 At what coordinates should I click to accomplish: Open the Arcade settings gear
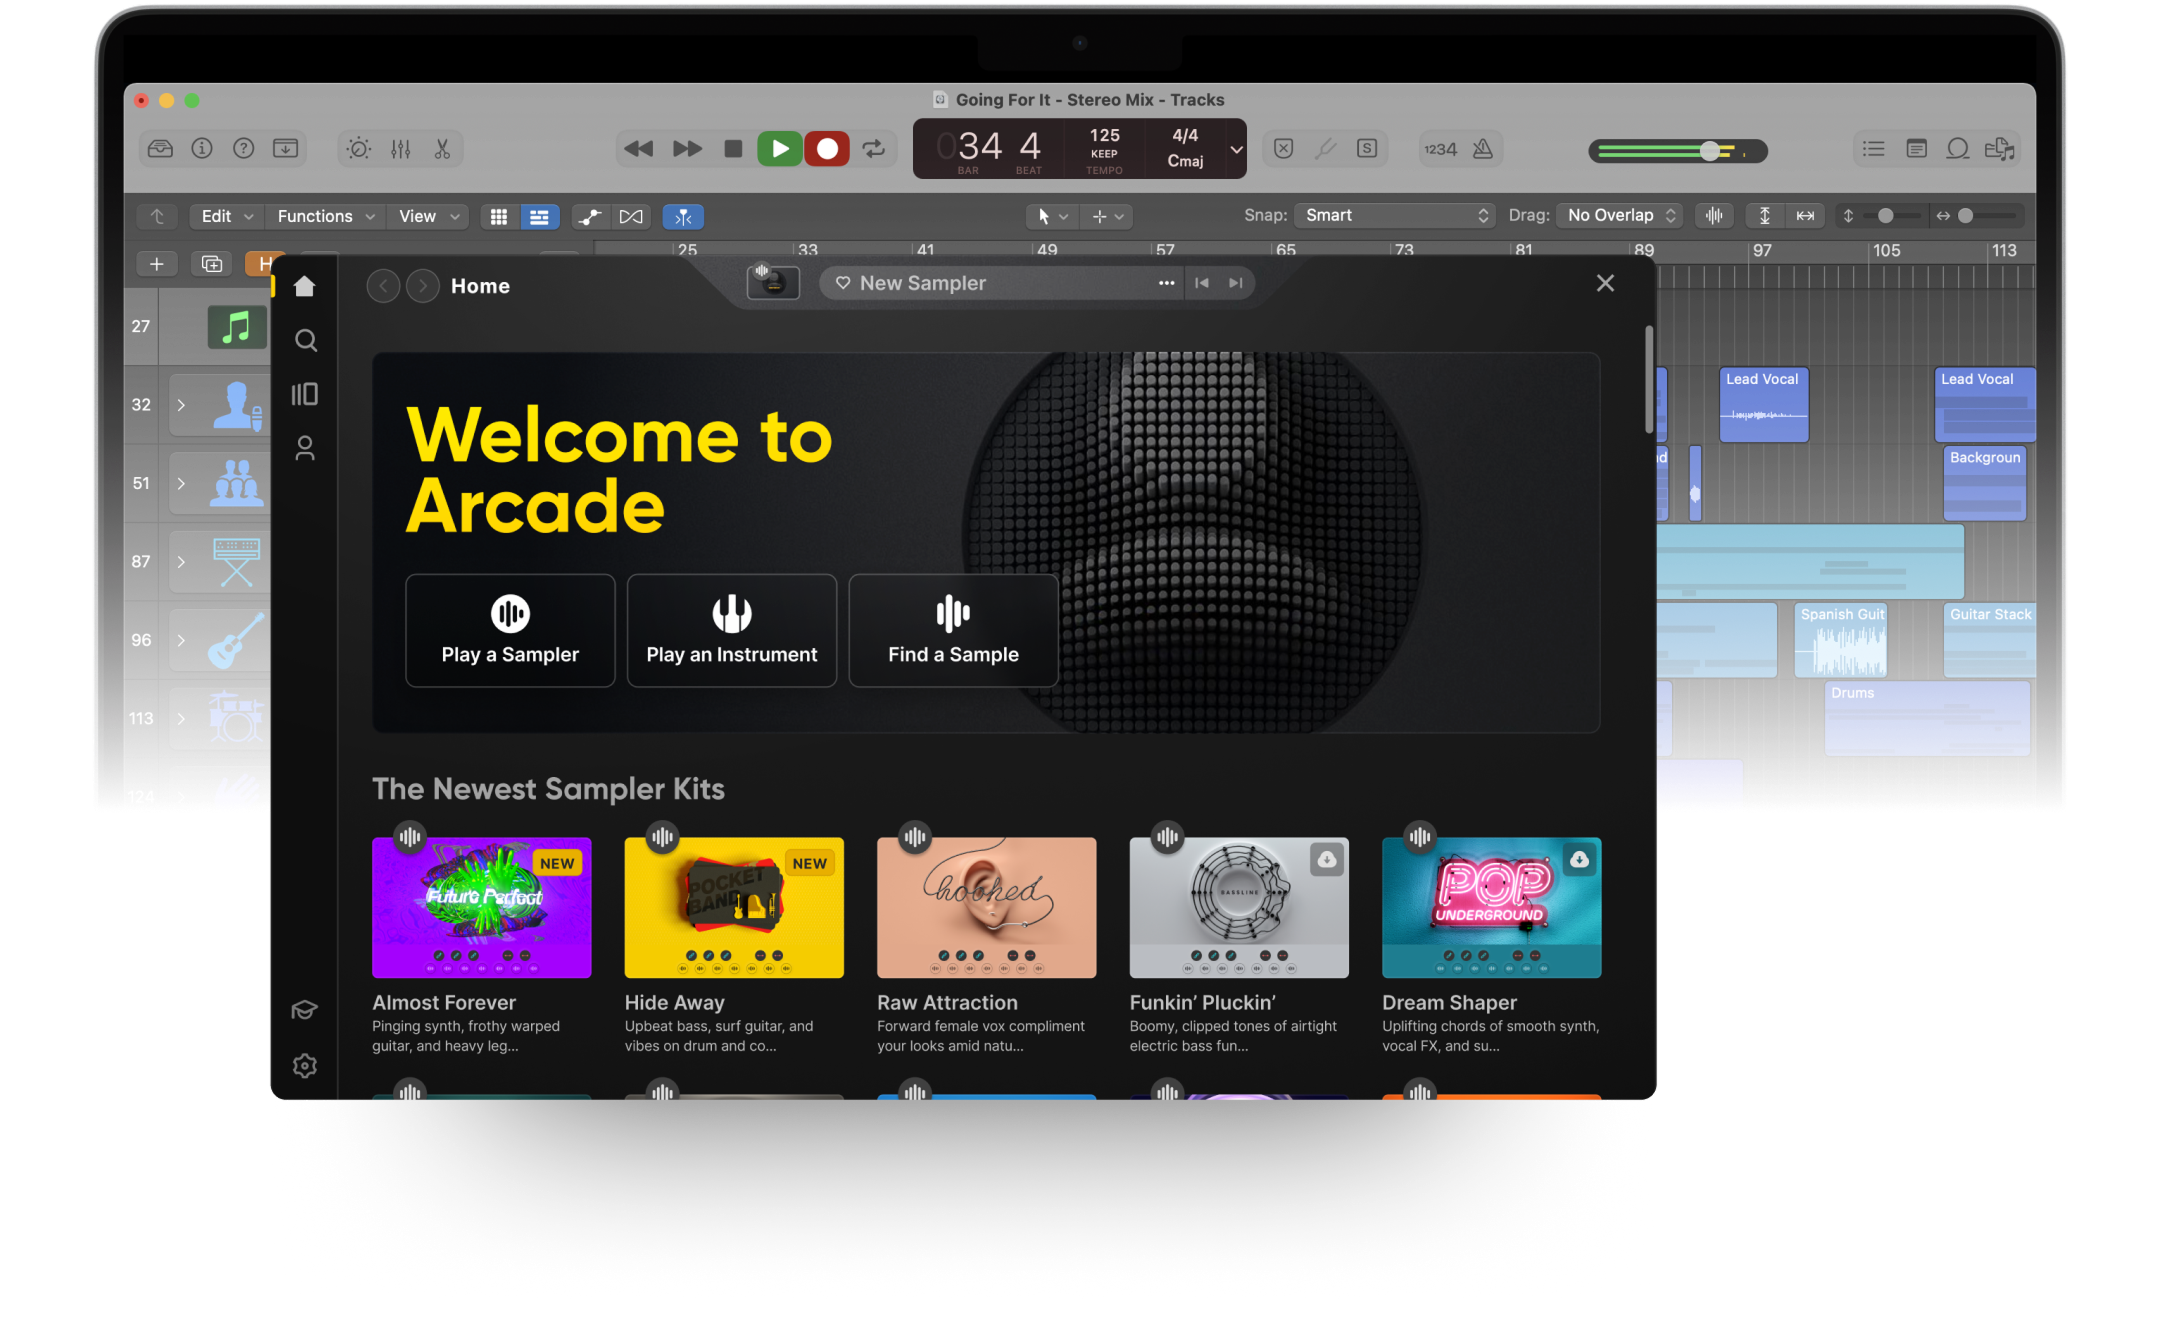point(305,1066)
